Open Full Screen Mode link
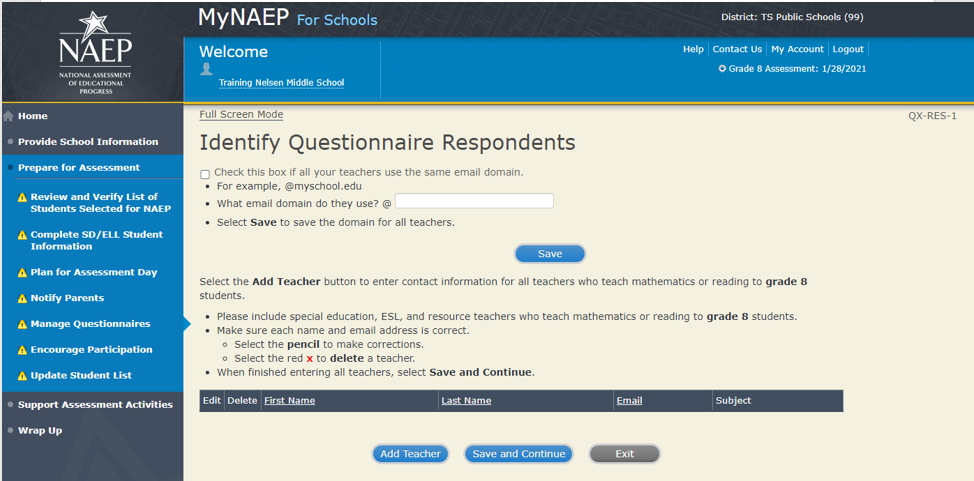This screenshot has width=974, height=481. [241, 115]
